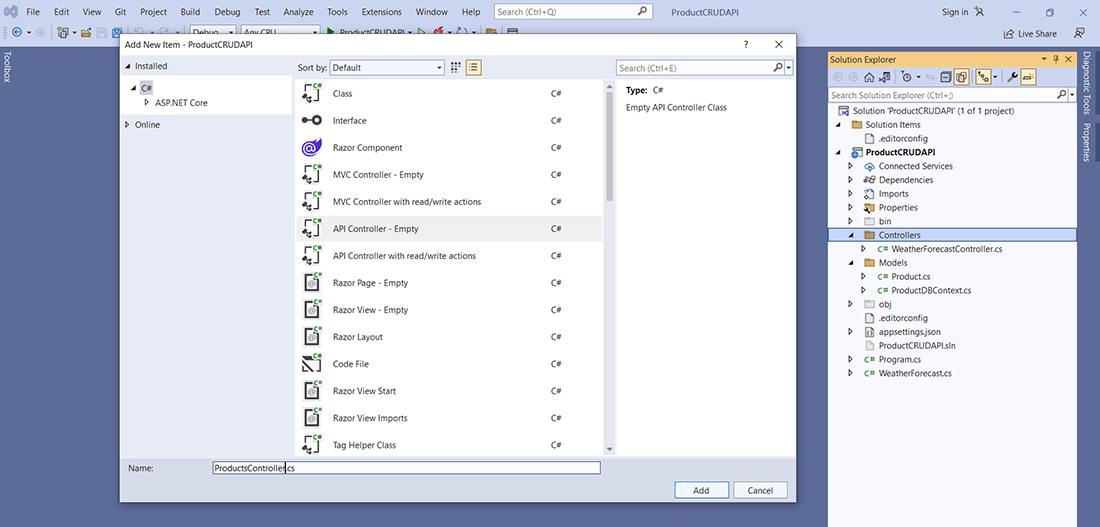Viewport: 1100px width, 527px height.
Task: Open the Git menu
Action: point(121,12)
